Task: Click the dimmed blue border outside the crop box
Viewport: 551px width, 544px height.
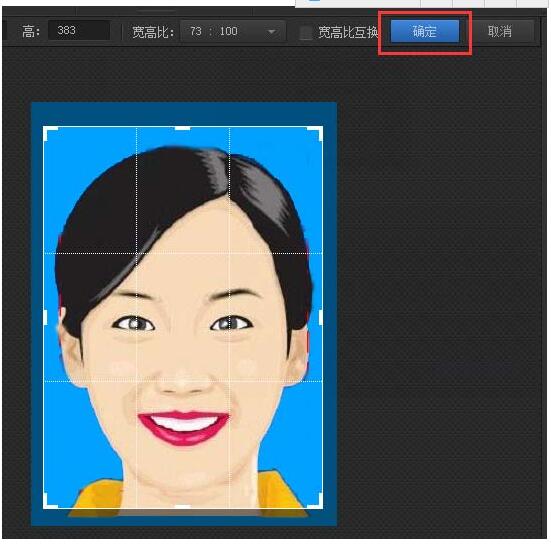Action: (x=183, y=114)
